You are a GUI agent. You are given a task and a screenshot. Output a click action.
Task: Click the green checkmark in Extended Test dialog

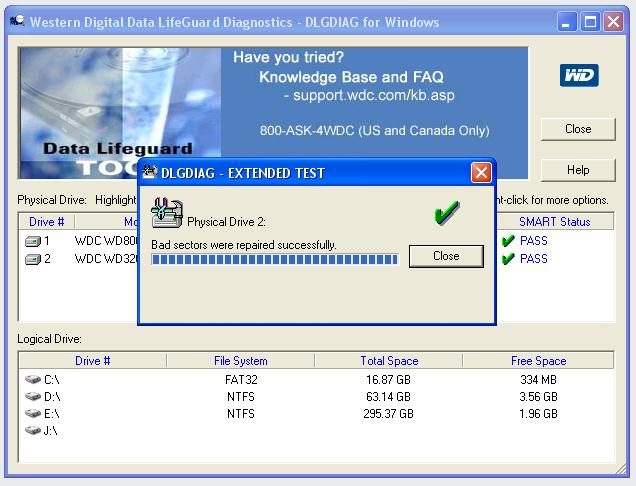[x=447, y=213]
